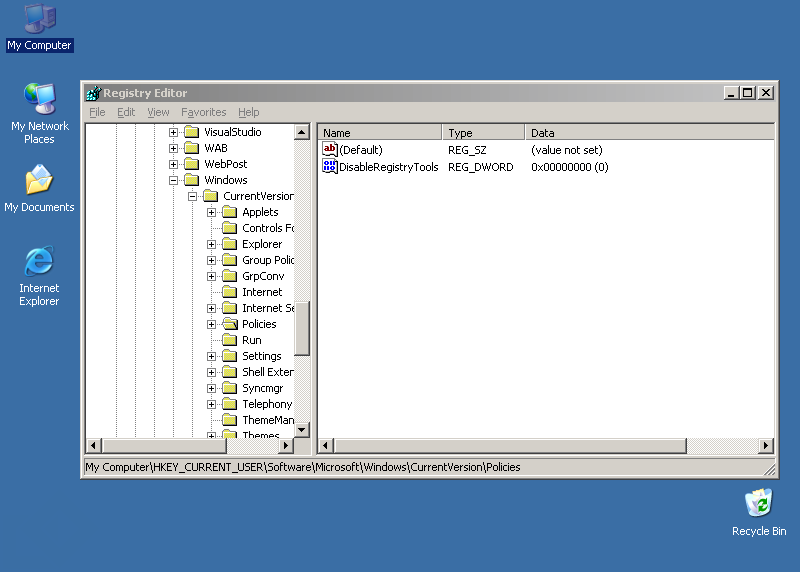Sort values by the Data column header
Screen dimensions: 800x572
(649, 133)
